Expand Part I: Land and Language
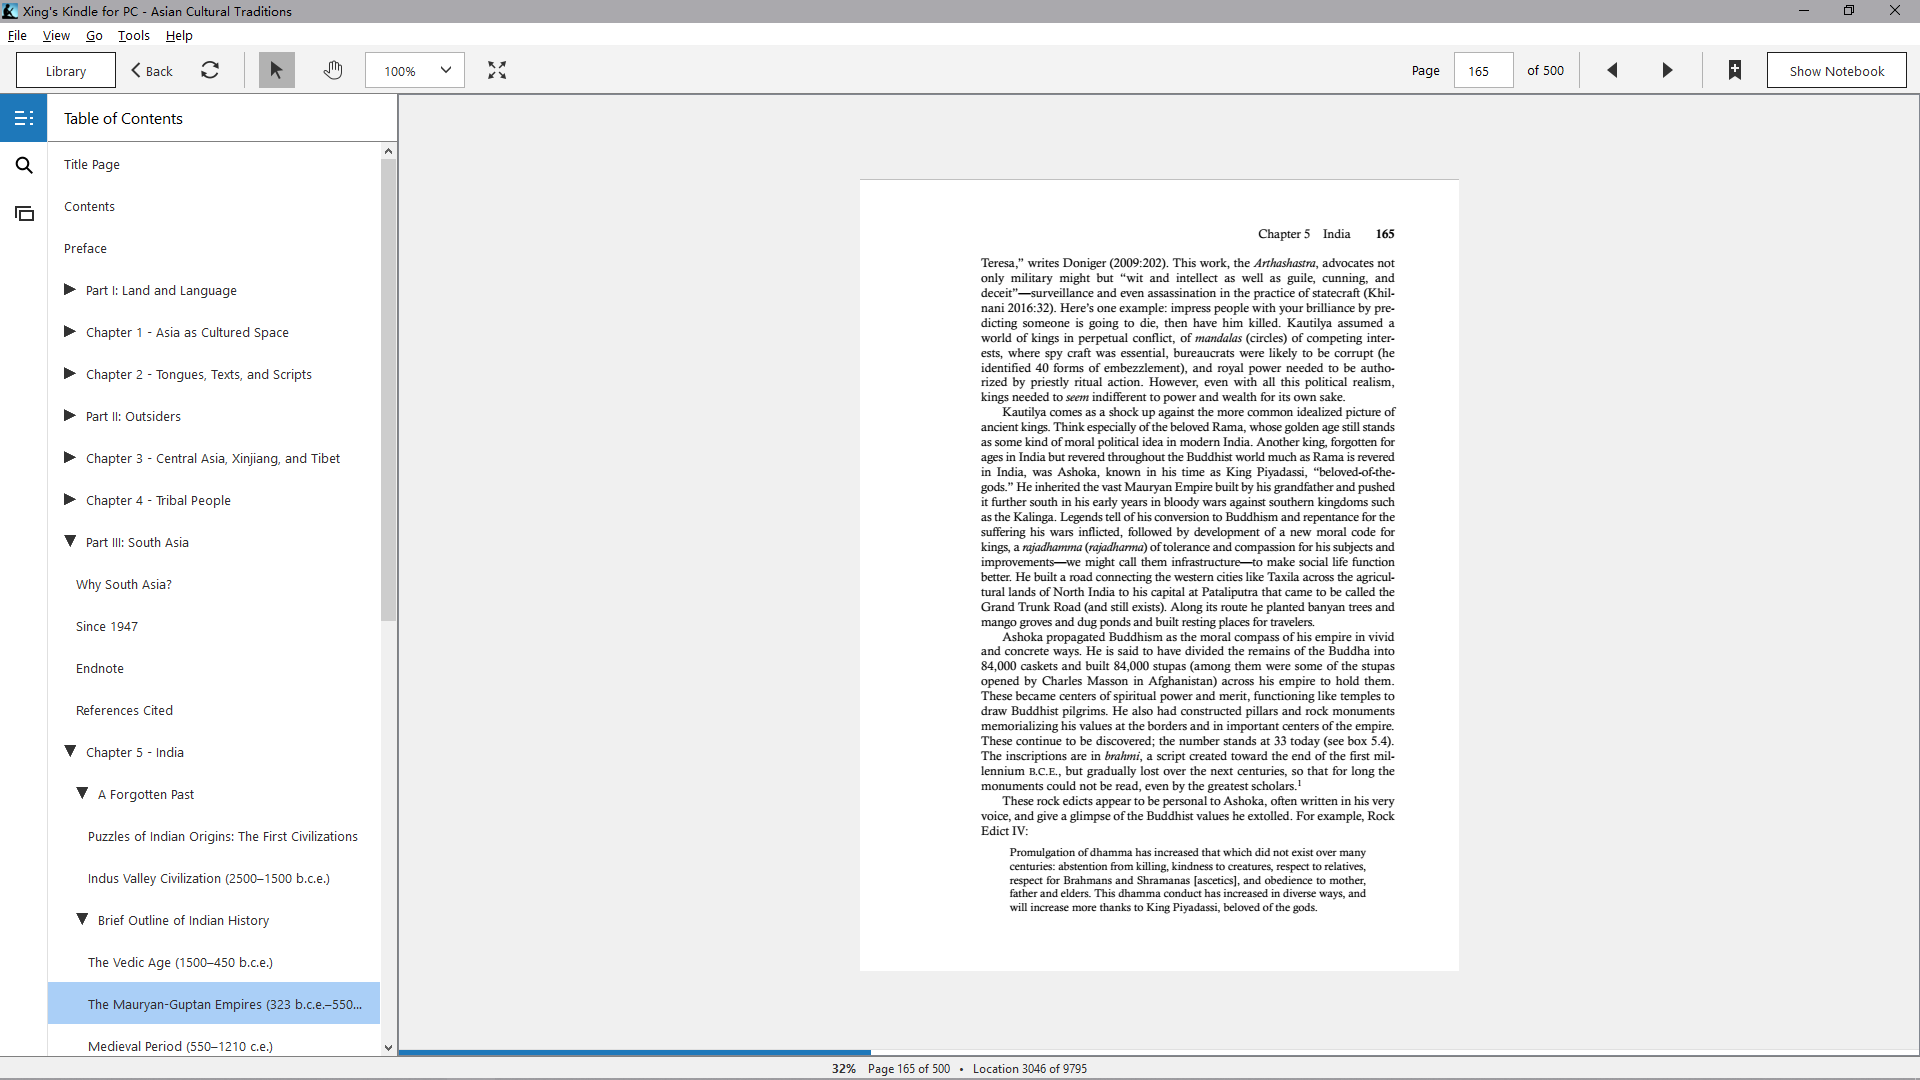The image size is (1920, 1080). [70, 290]
